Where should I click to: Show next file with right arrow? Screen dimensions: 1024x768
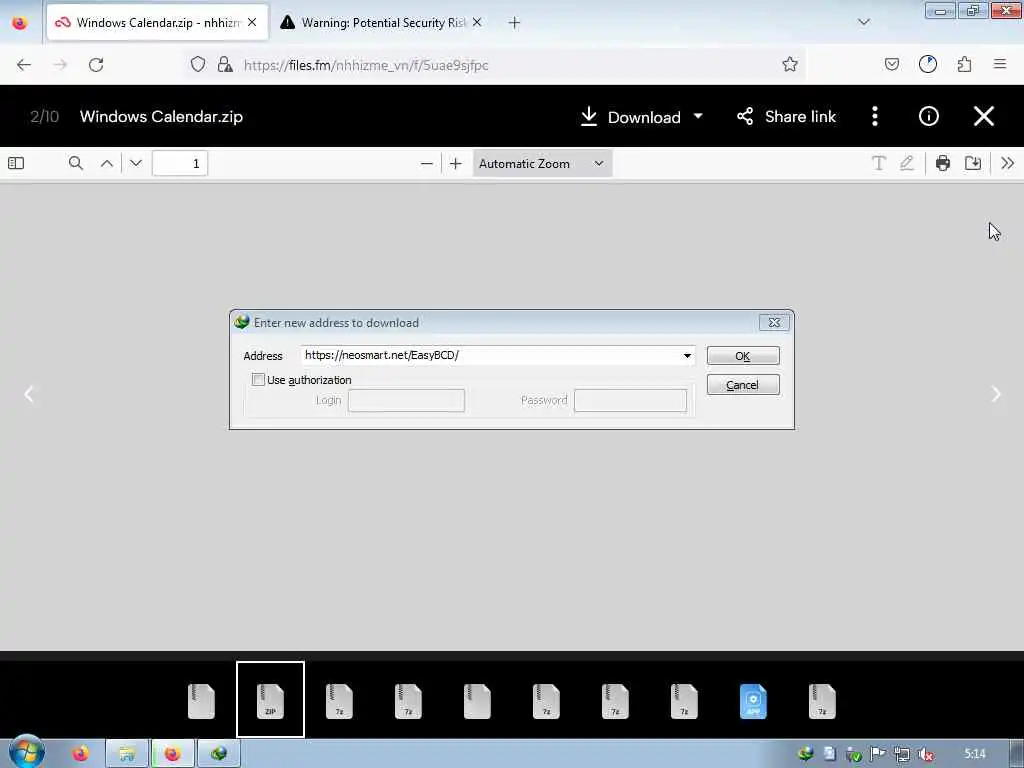[x=996, y=394]
